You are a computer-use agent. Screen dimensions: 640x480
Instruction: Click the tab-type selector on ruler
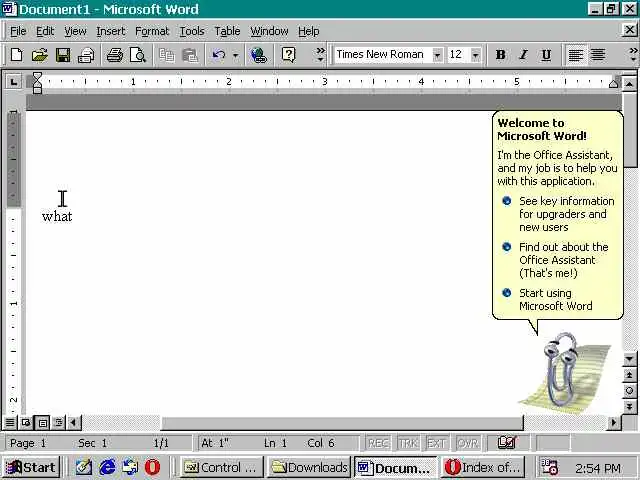[14, 82]
